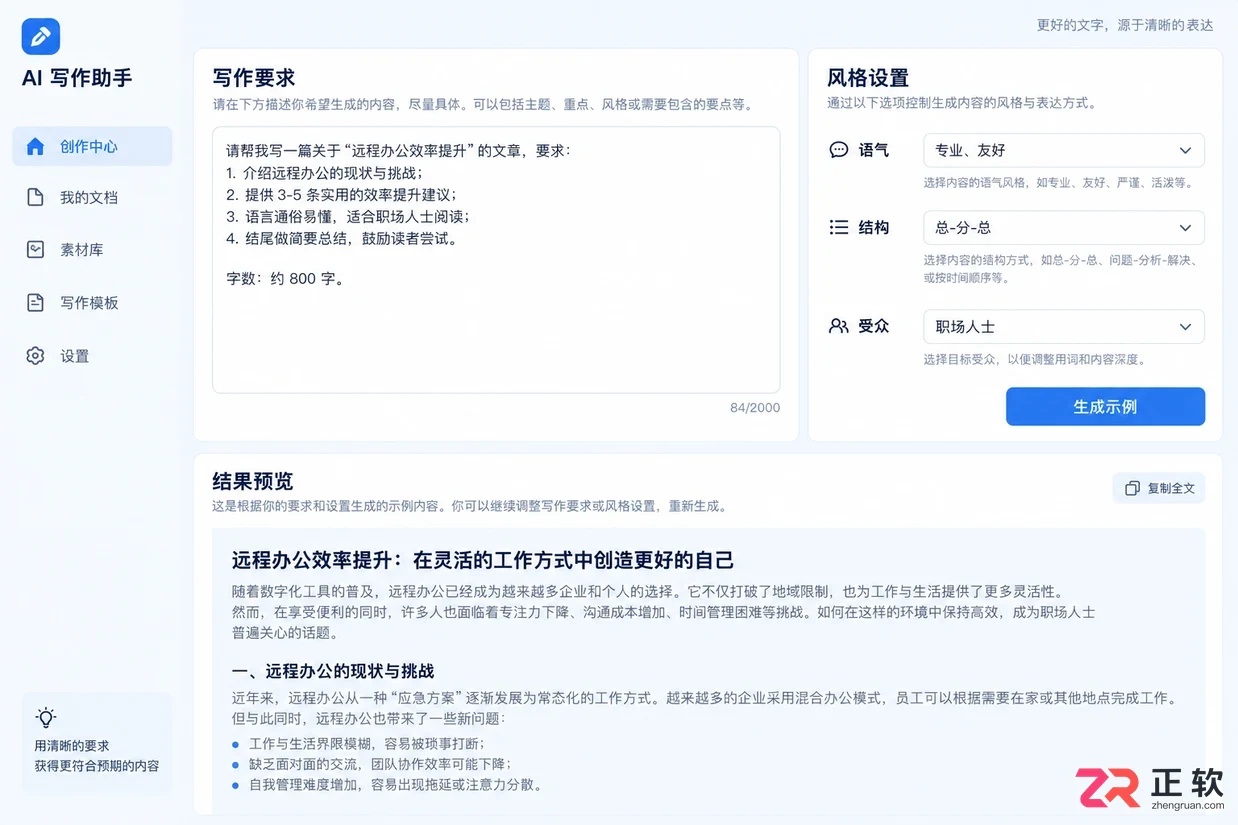Image resolution: width=1238 pixels, height=825 pixels.
Task: Click the subheading 一、远程办公的现状与挑战
Action: pos(333,671)
